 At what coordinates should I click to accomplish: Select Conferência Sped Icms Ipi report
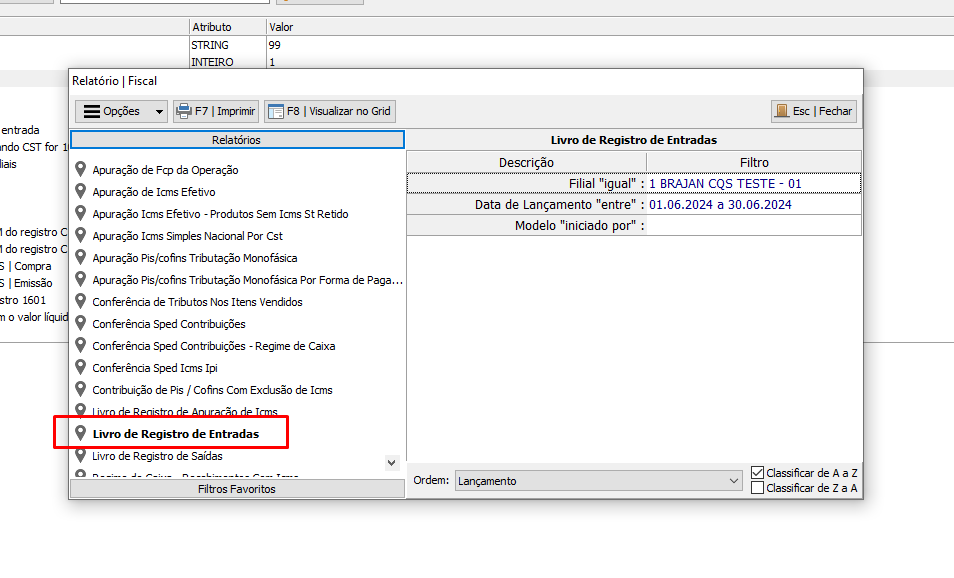(154, 368)
